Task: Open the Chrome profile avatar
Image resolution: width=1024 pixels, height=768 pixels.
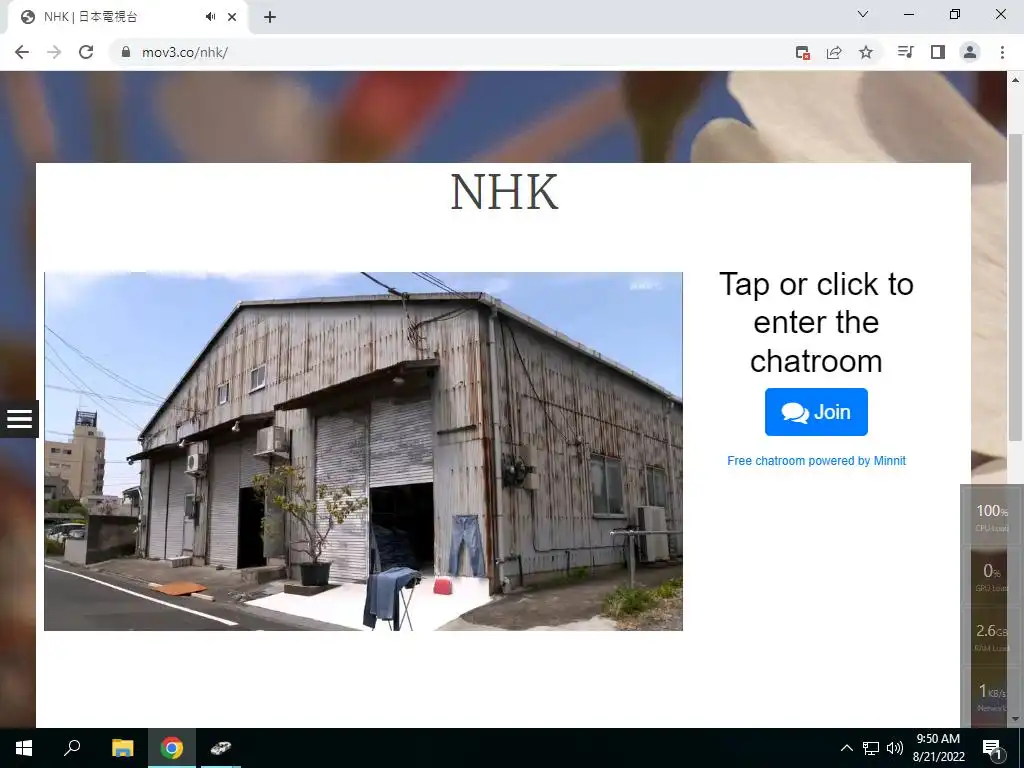Action: 970,52
